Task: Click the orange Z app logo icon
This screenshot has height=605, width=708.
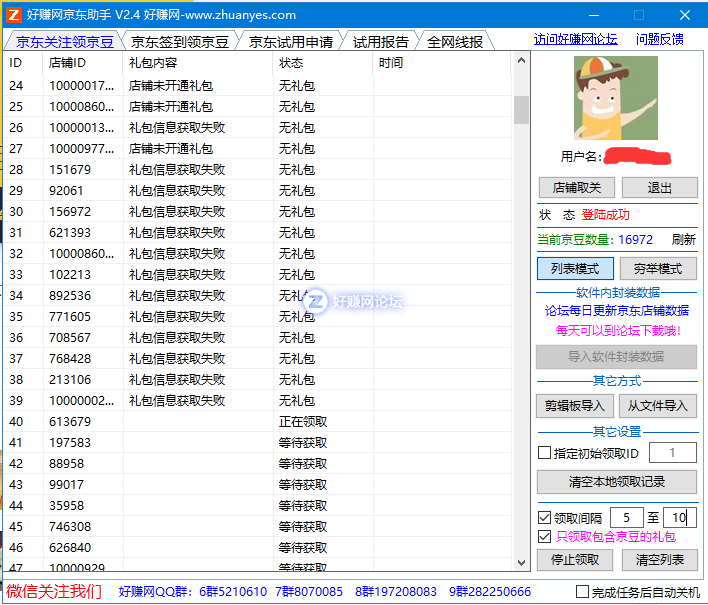Action: [x=14, y=15]
